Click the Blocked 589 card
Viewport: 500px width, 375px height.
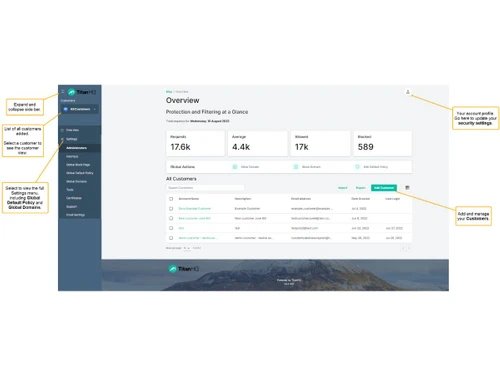tap(383, 143)
